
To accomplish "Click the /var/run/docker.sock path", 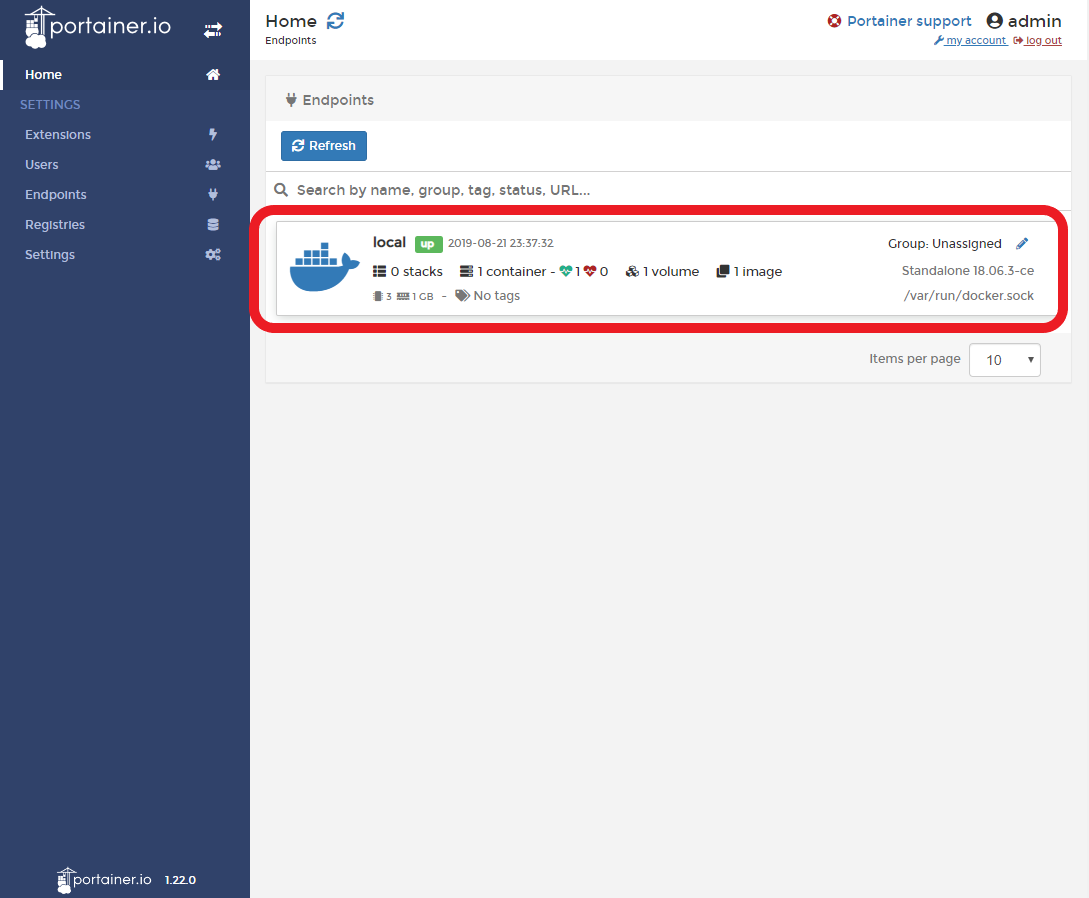I will pos(968,296).
